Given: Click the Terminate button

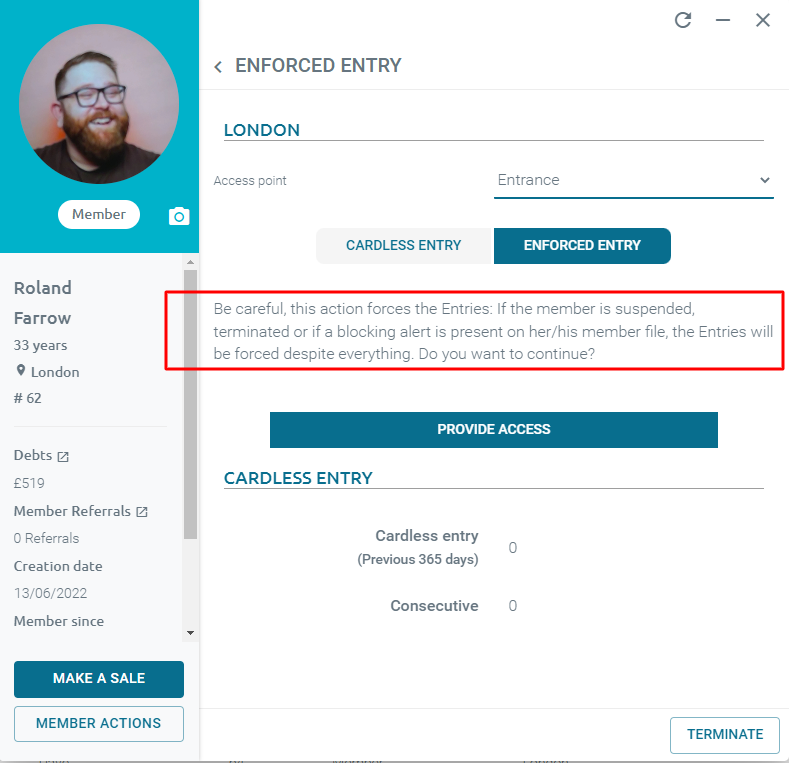Looking at the screenshot, I should 725,735.
